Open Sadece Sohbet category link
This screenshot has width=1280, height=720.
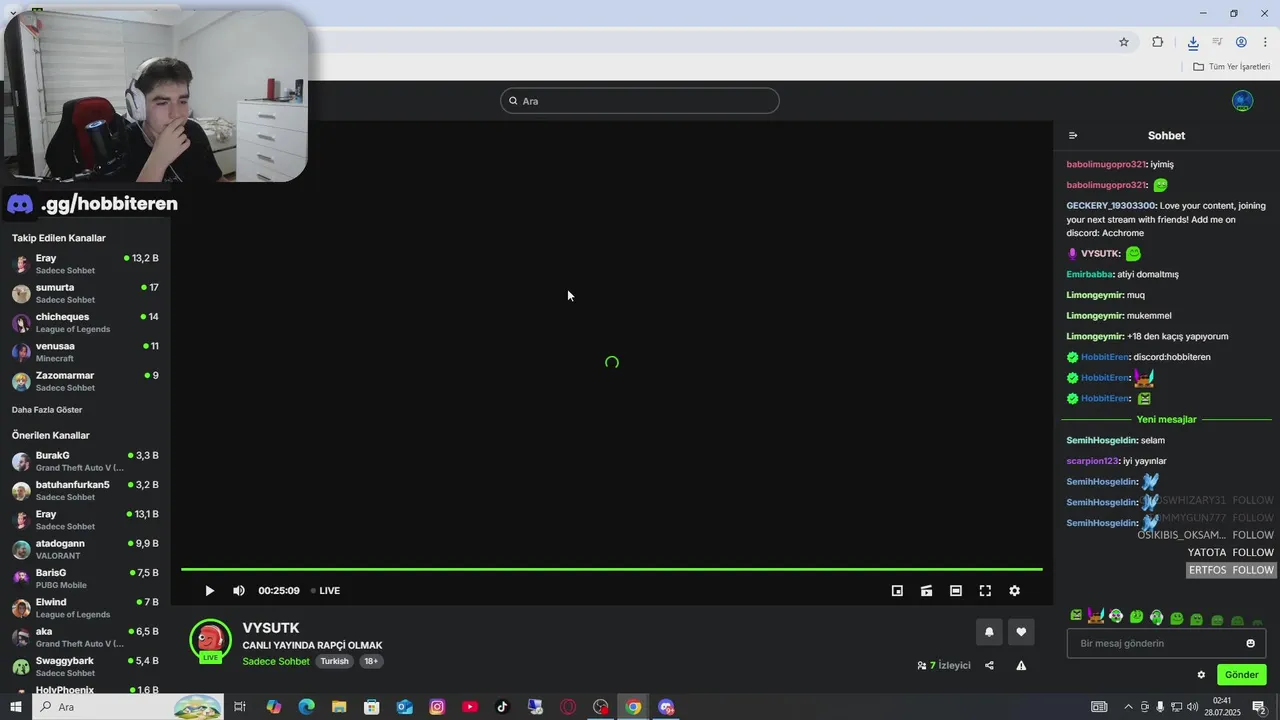point(276,662)
